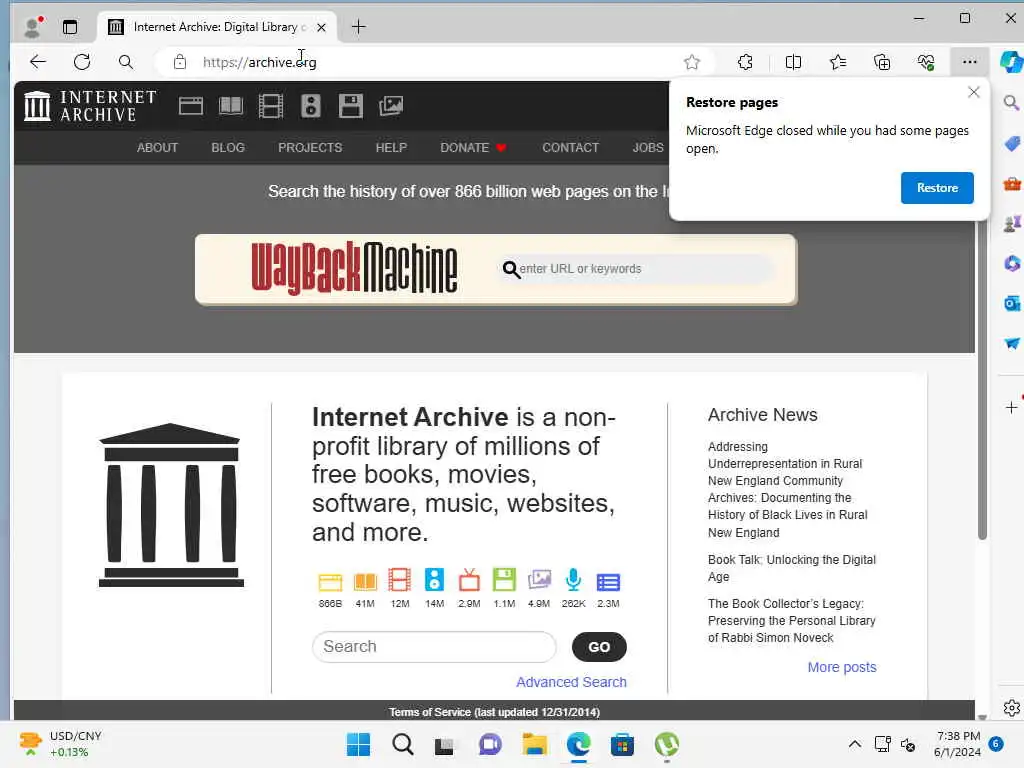Viewport: 1024px width, 768px height.
Task: Open the Advanced Search link
Action: tap(571, 682)
